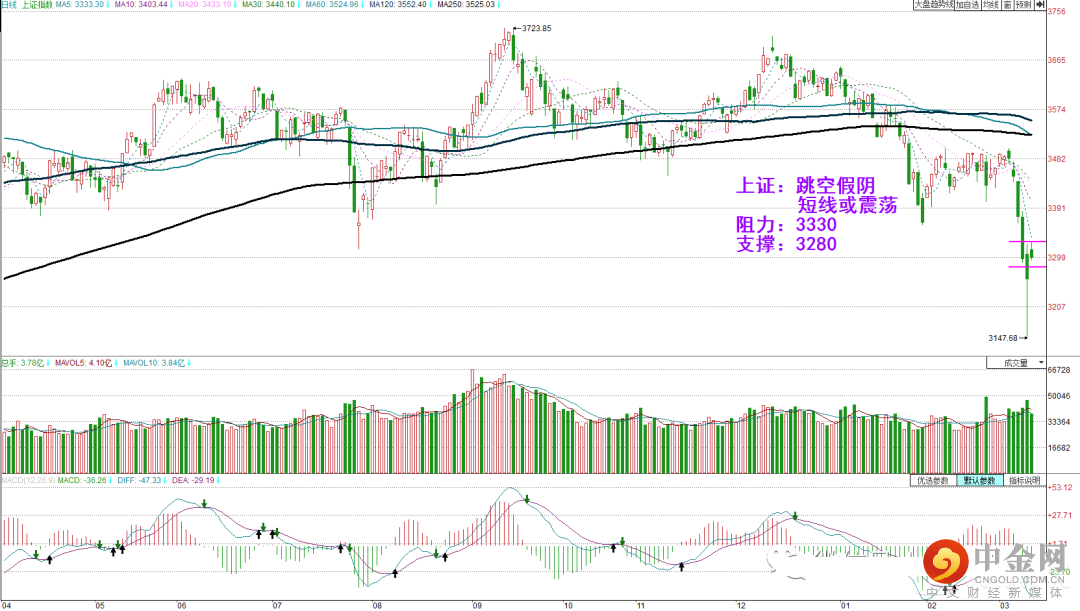Select the 优选参数 tab

point(933,480)
